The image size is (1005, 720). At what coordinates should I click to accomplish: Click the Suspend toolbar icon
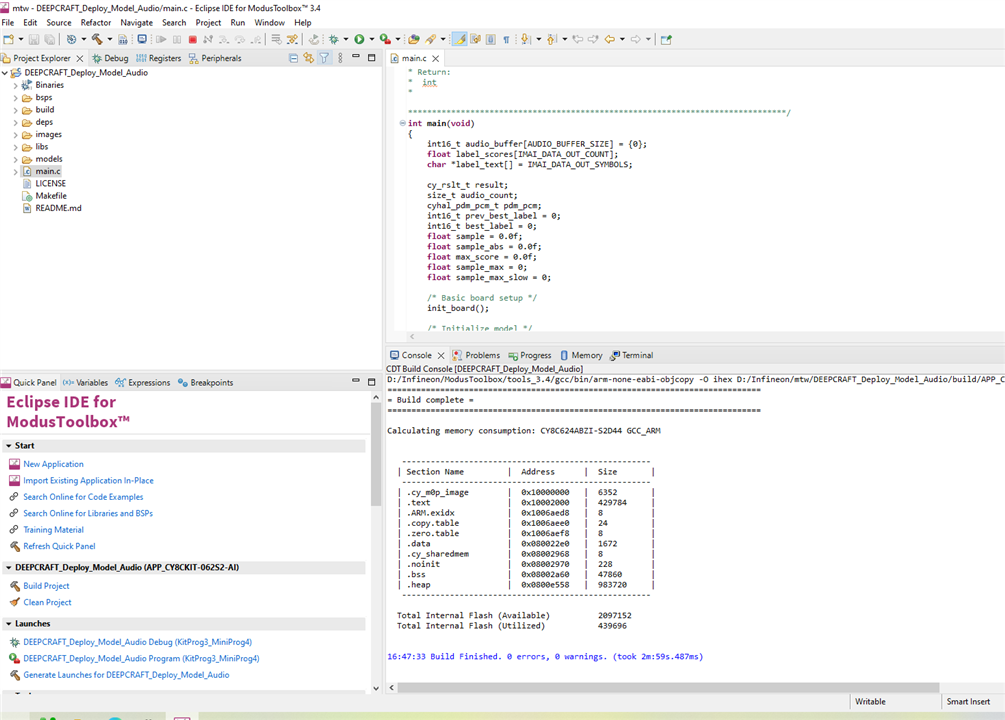tap(177, 39)
